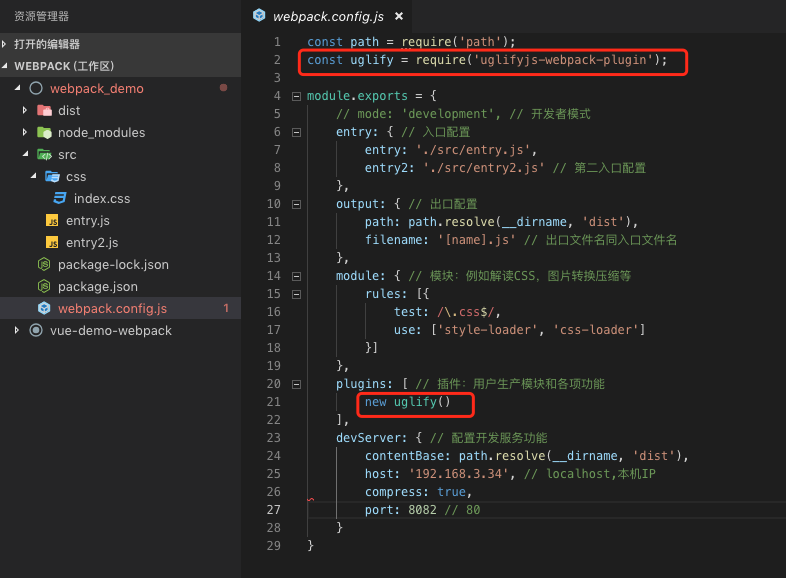Click the circle icon beside vue-demo-webpack
This screenshot has height=578, width=786.
pos(36,330)
